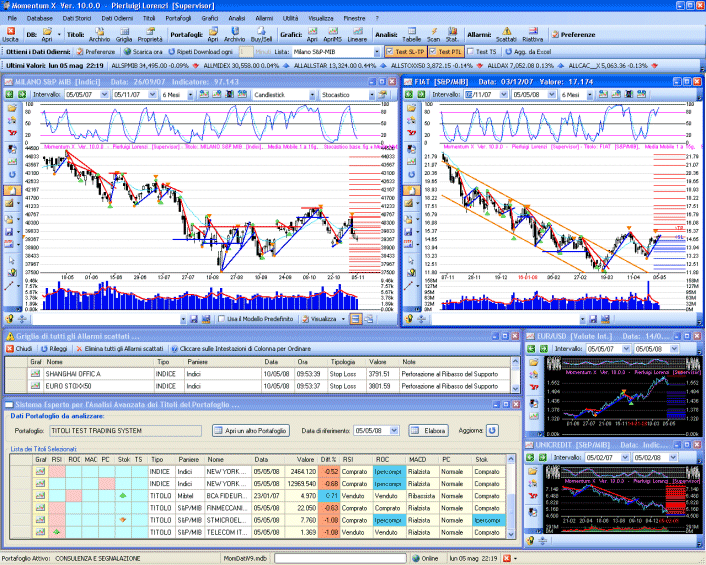Open Titoli Proprietà icon
This screenshot has height=565, width=706.
point(150,34)
